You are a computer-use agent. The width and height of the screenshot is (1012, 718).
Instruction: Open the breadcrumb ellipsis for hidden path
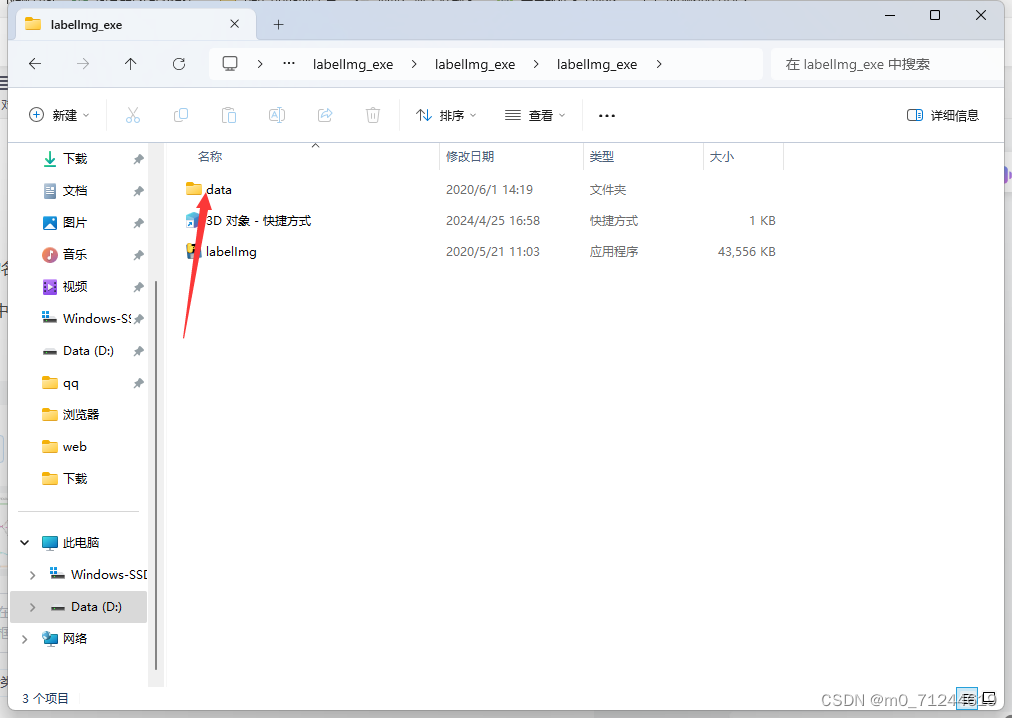(288, 63)
